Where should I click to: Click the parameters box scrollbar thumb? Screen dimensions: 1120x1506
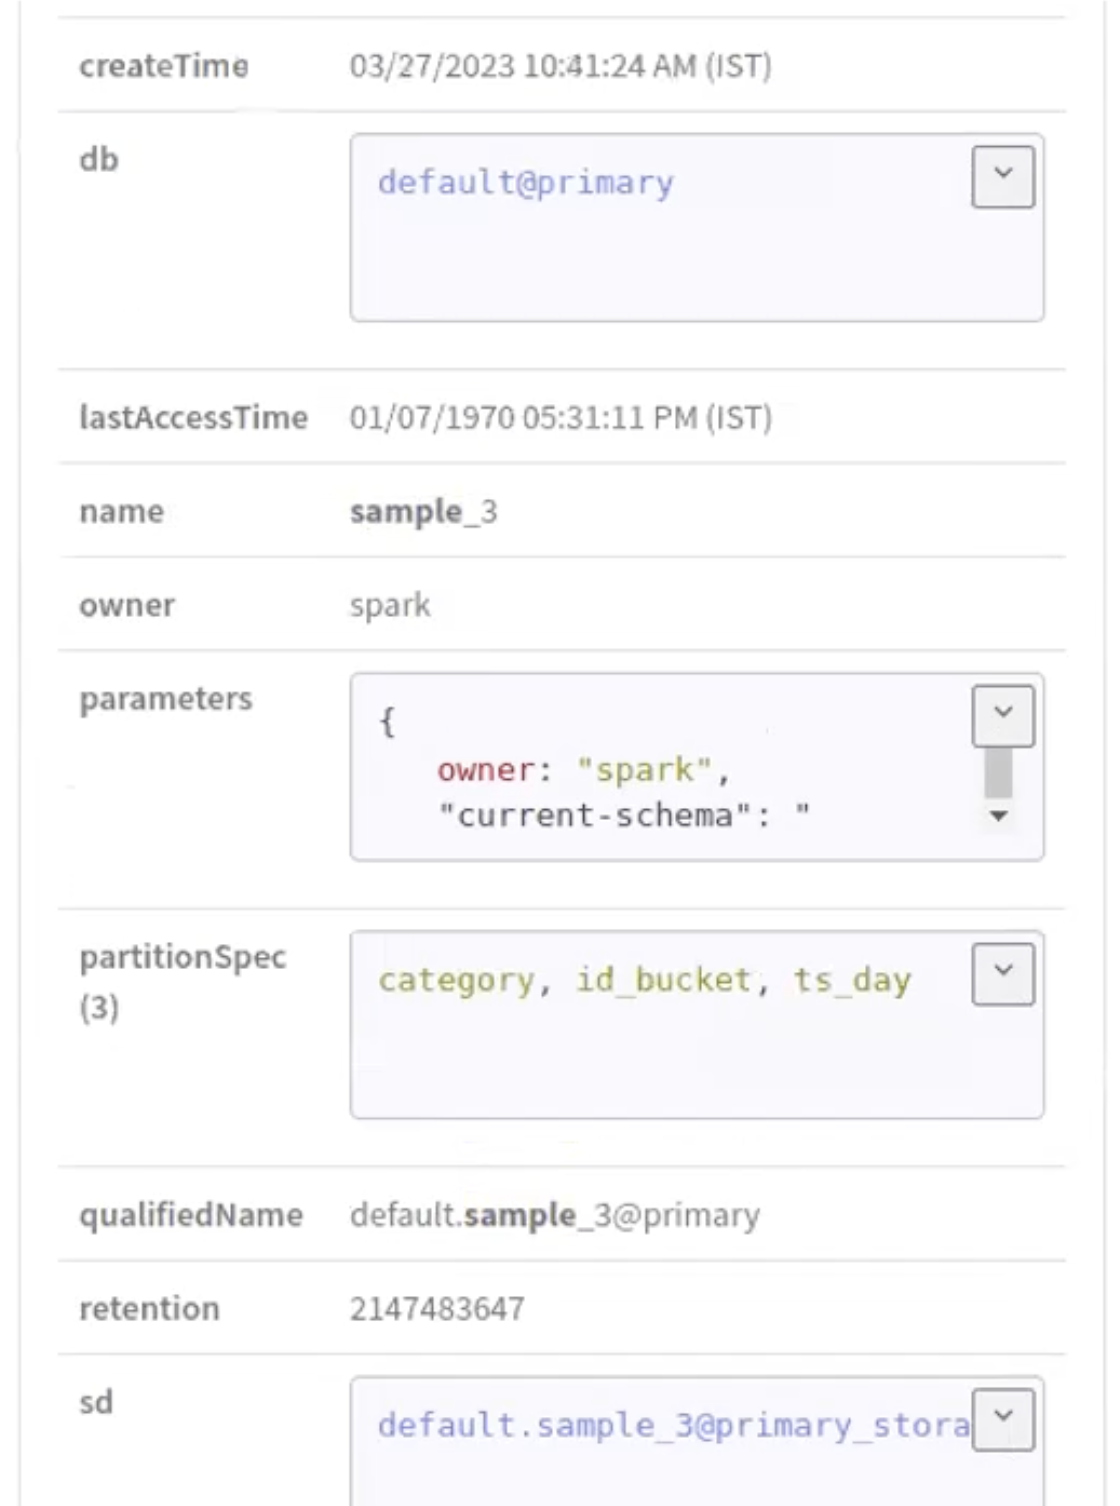pyautogui.click(x=998, y=773)
